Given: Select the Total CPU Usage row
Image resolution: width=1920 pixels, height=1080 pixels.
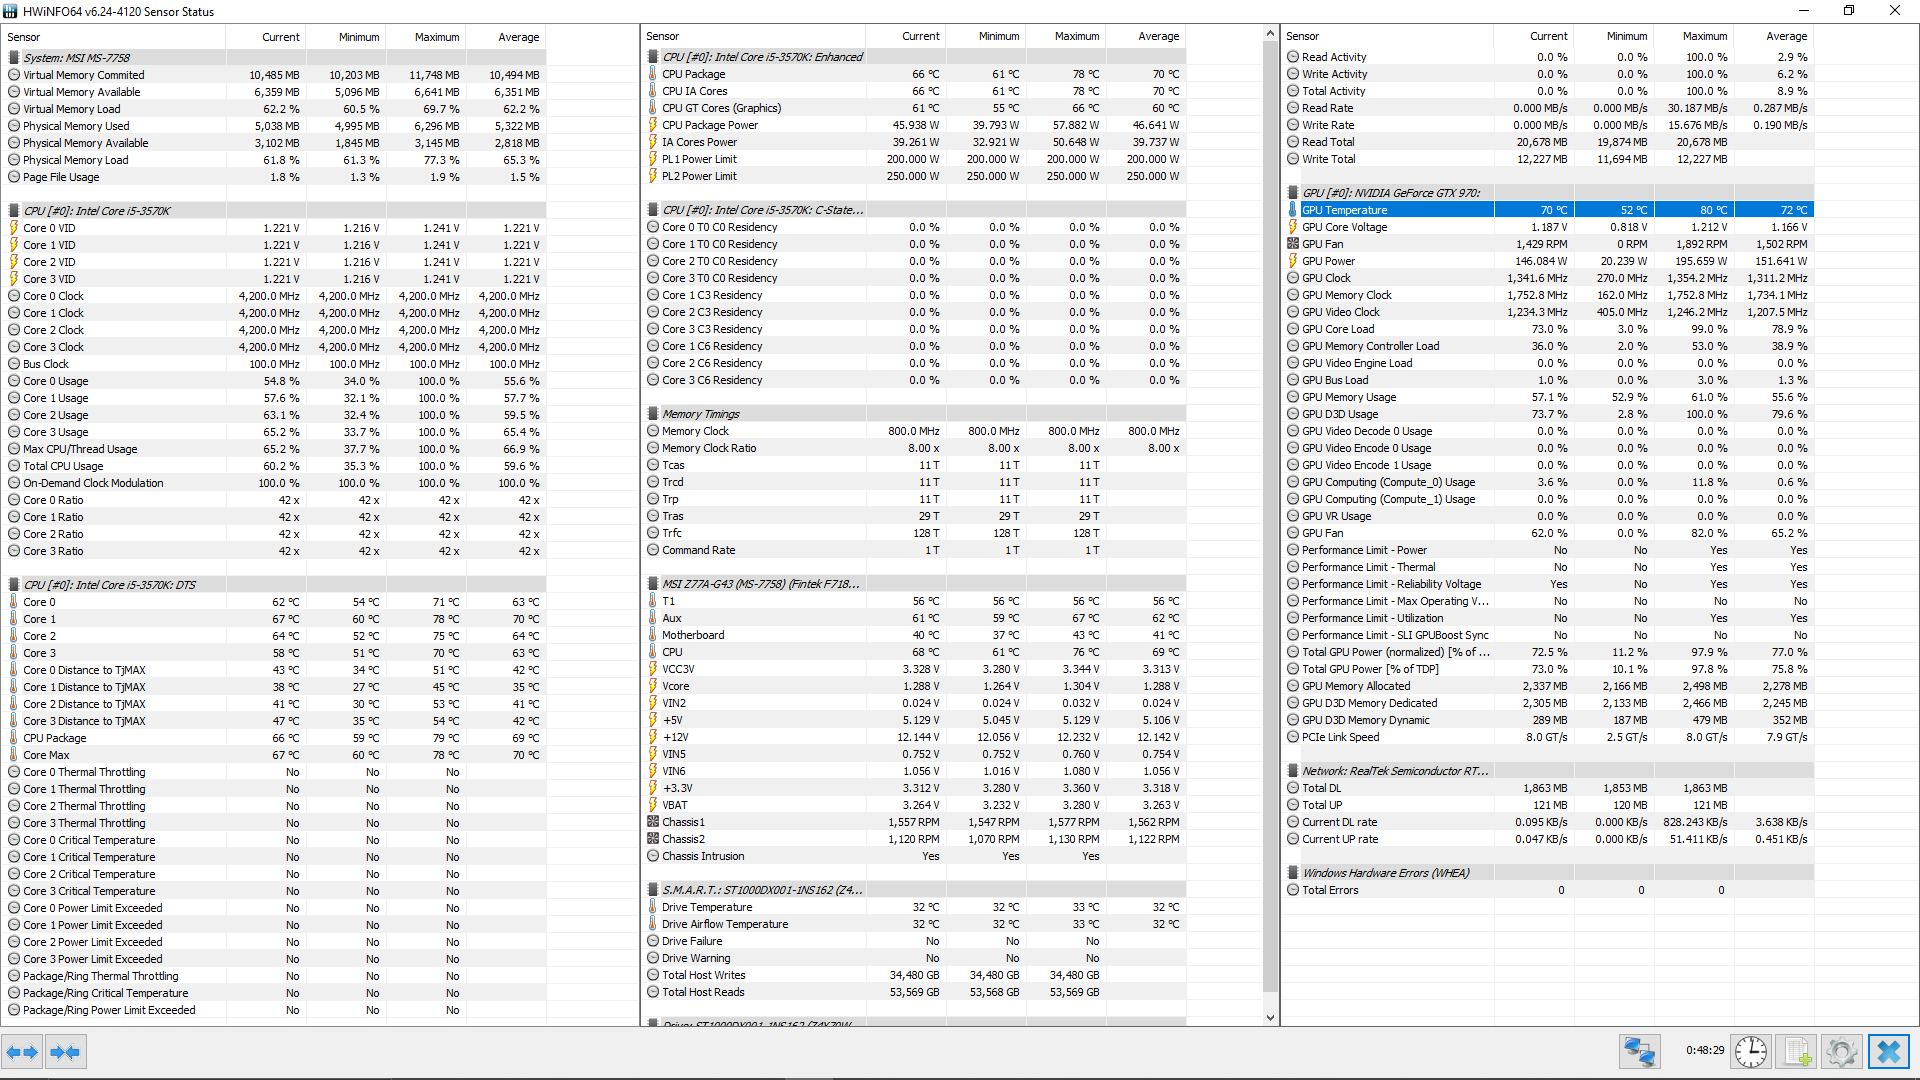Looking at the screenshot, I should 63,466.
